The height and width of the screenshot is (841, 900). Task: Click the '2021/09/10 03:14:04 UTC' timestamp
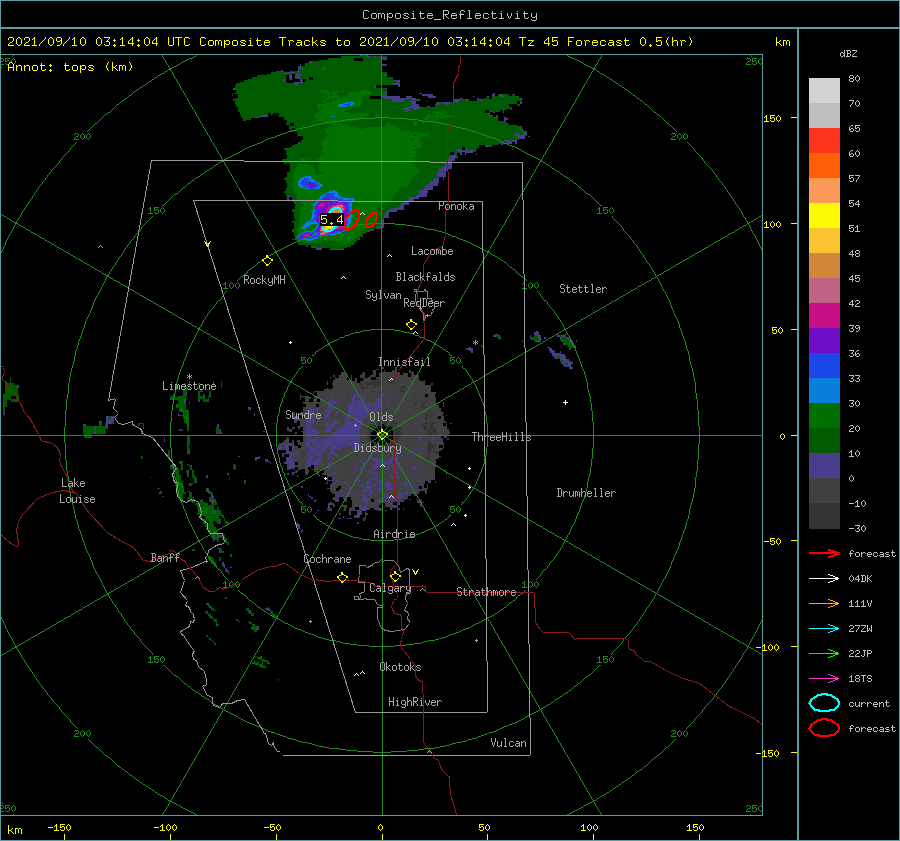pyautogui.click(x=98, y=42)
